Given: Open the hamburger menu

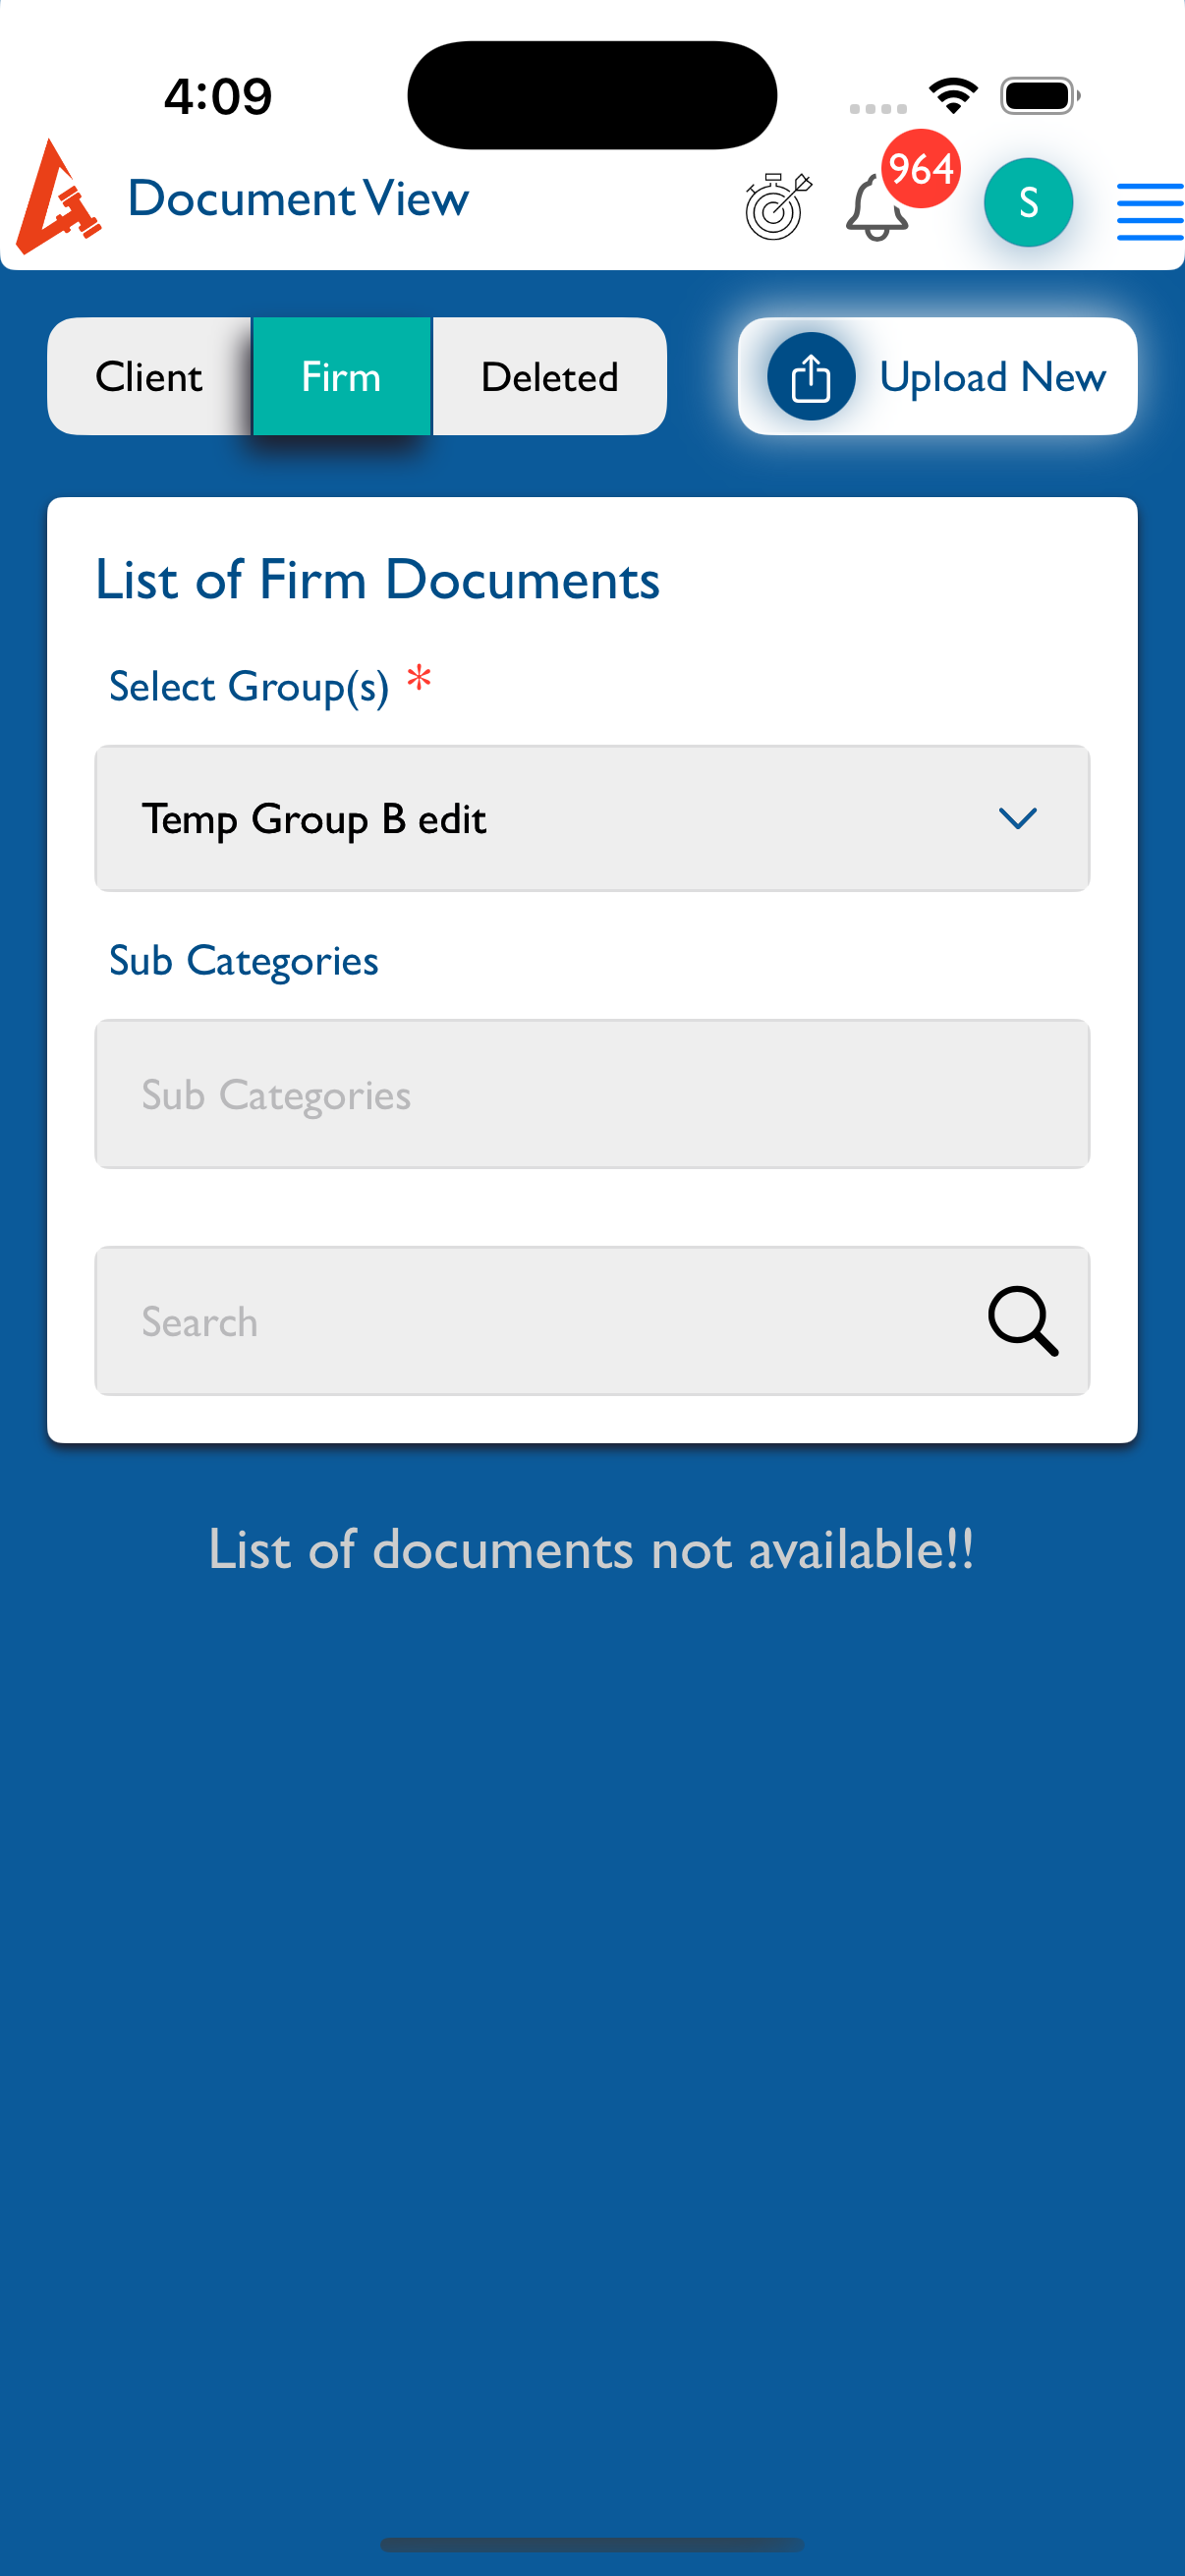Looking at the screenshot, I should pos(1149,211).
